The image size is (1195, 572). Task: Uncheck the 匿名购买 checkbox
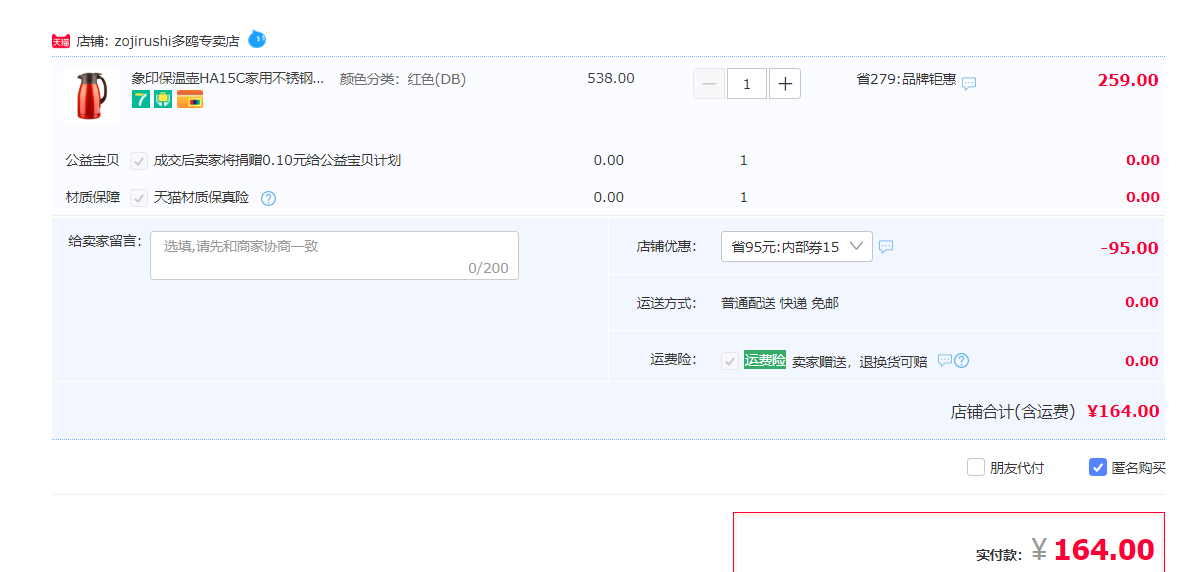pyautogui.click(x=1097, y=467)
